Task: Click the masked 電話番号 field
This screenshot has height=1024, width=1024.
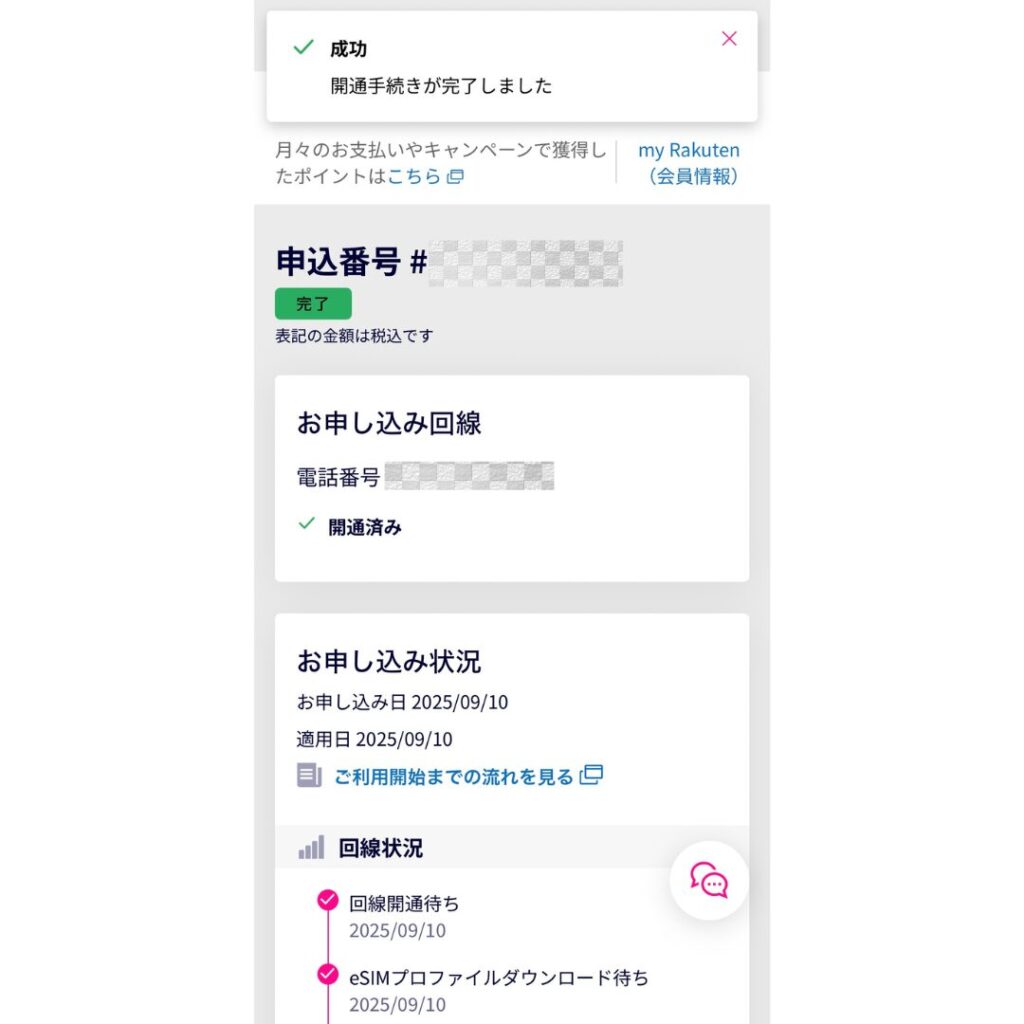Action: coord(469,477)
